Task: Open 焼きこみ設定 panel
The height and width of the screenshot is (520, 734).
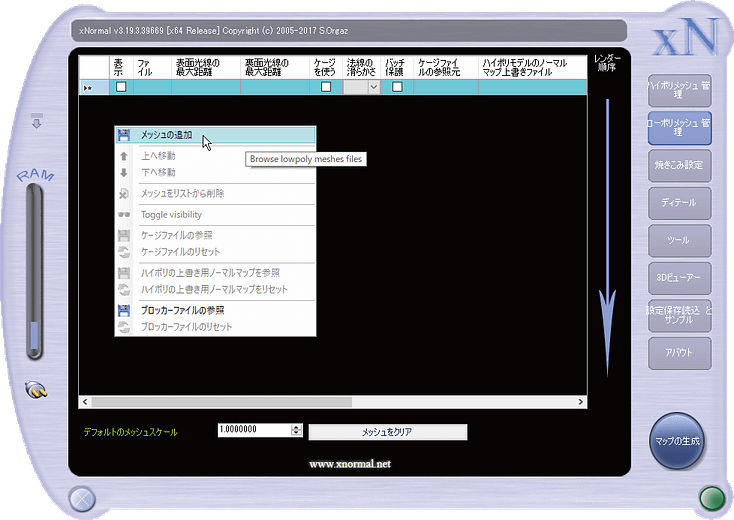Action: [x=679, y=165]
